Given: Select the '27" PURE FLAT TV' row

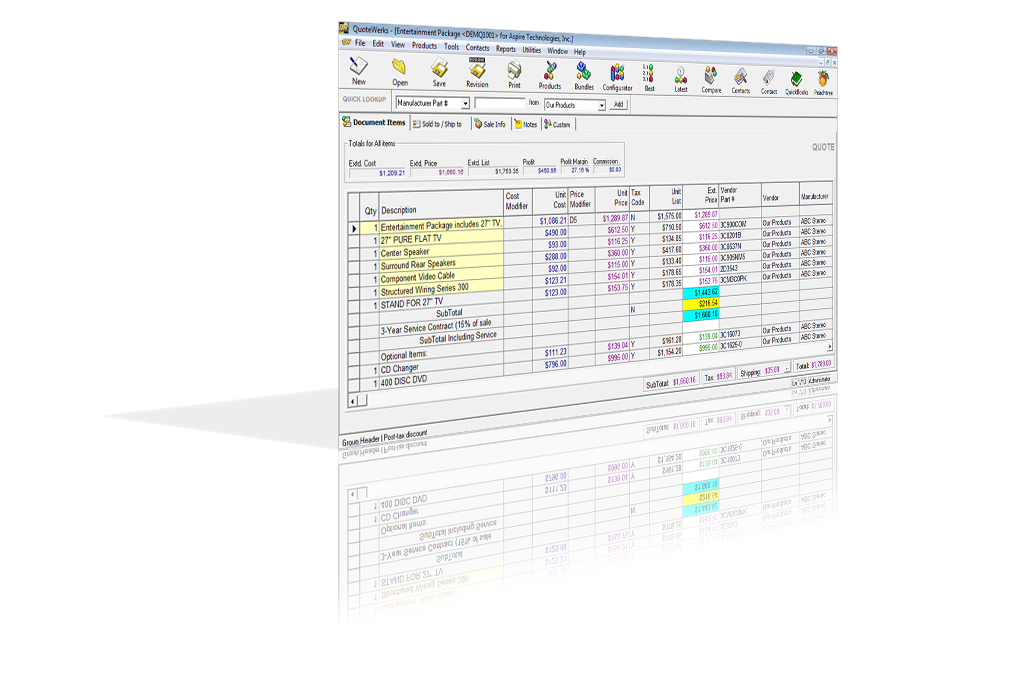Looking at the screenshot, I should tap(441, 237).
